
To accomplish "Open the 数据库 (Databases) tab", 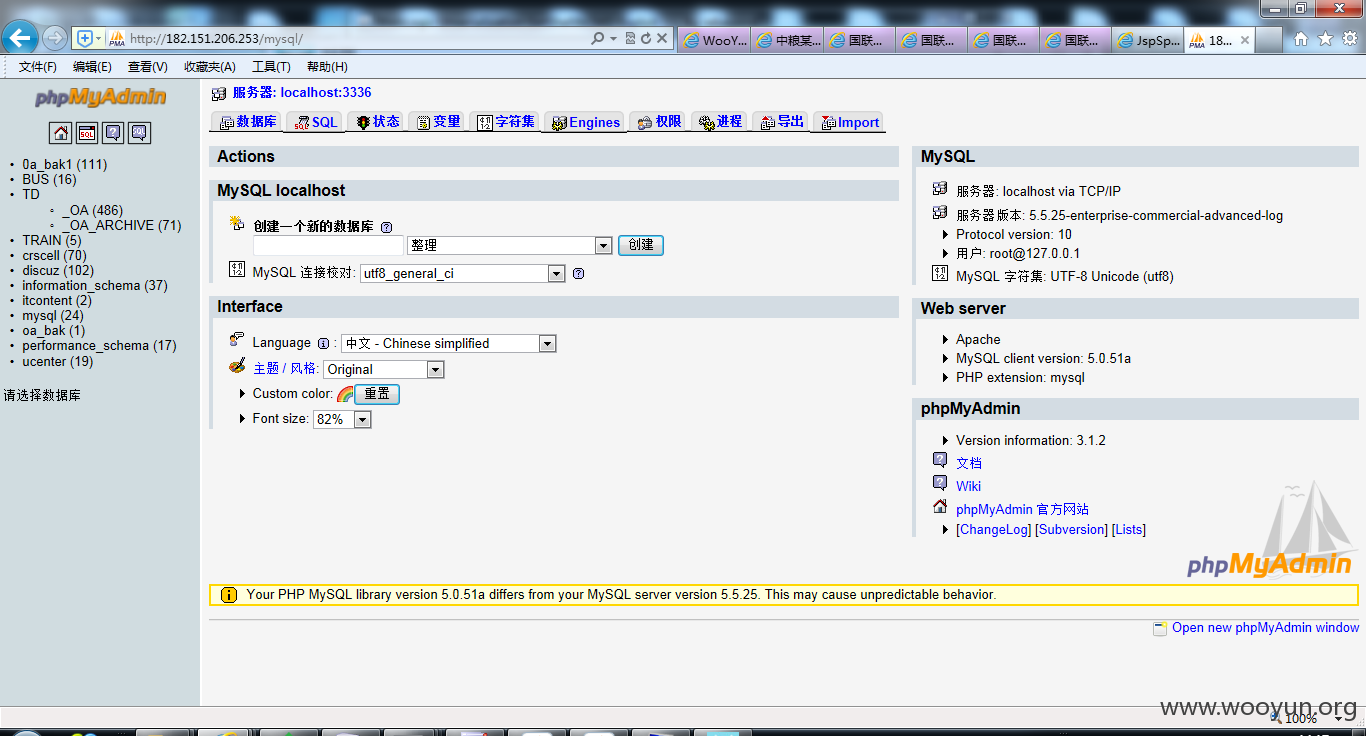I will (249, 122).
